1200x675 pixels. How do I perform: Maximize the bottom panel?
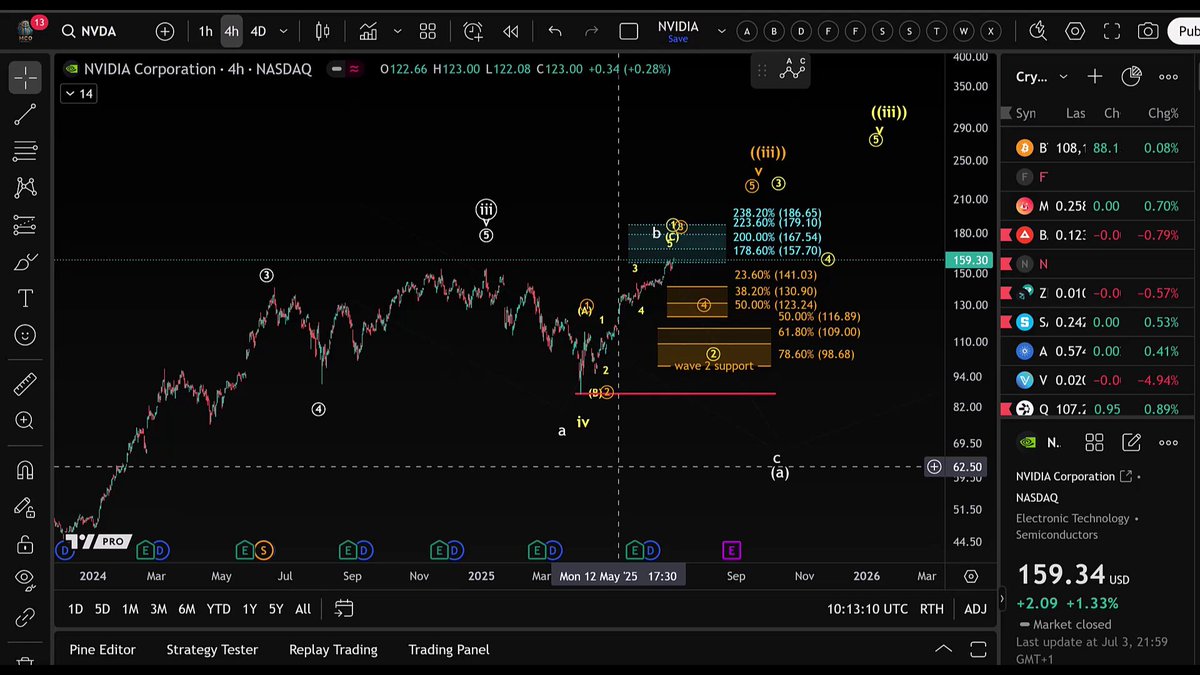[979, 649]
